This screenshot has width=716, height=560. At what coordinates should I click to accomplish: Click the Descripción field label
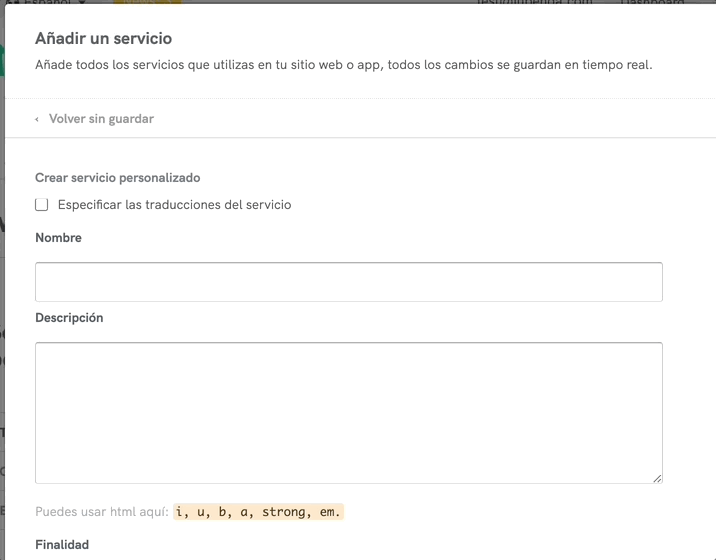[x=69, y=318]
